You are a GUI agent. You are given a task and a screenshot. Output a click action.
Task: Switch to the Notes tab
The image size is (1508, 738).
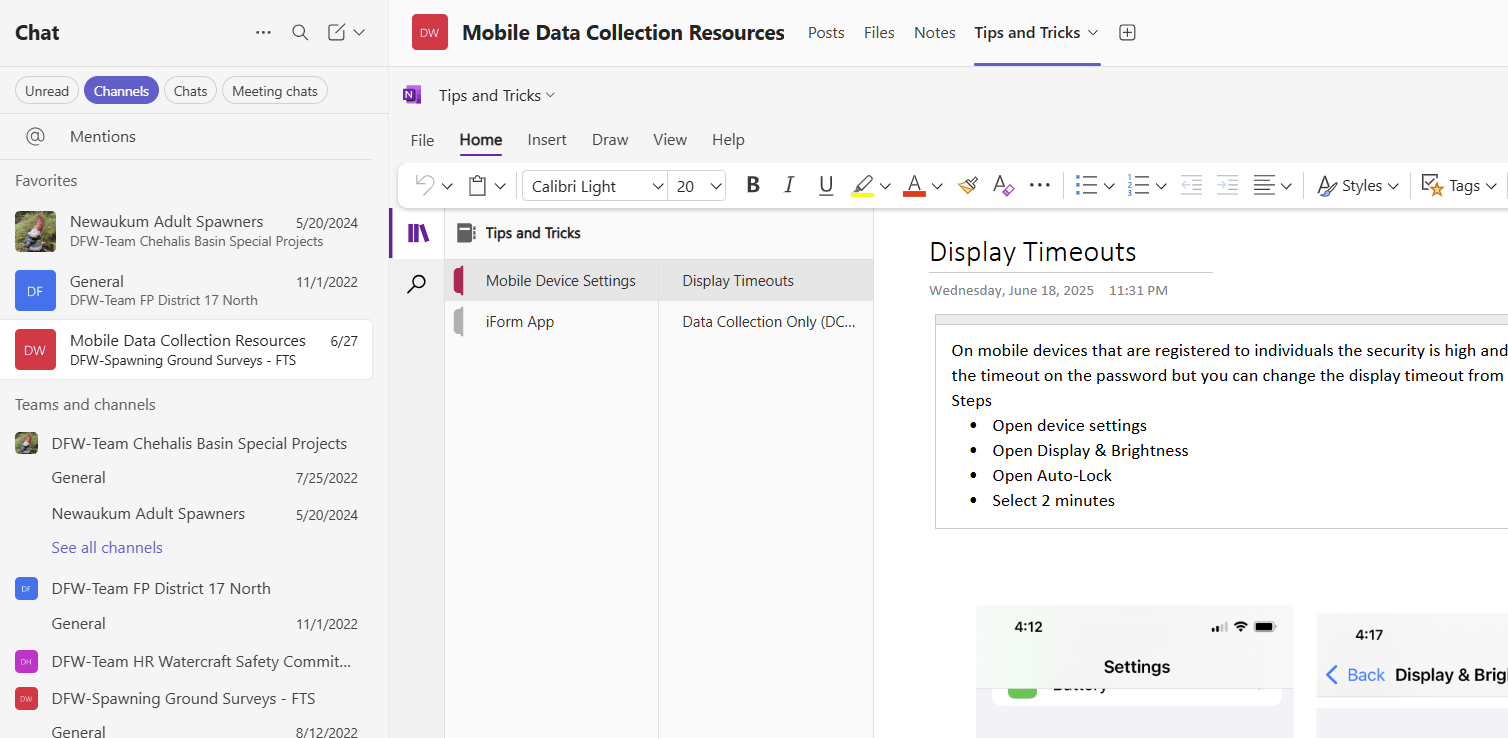(x=935, y=33)
